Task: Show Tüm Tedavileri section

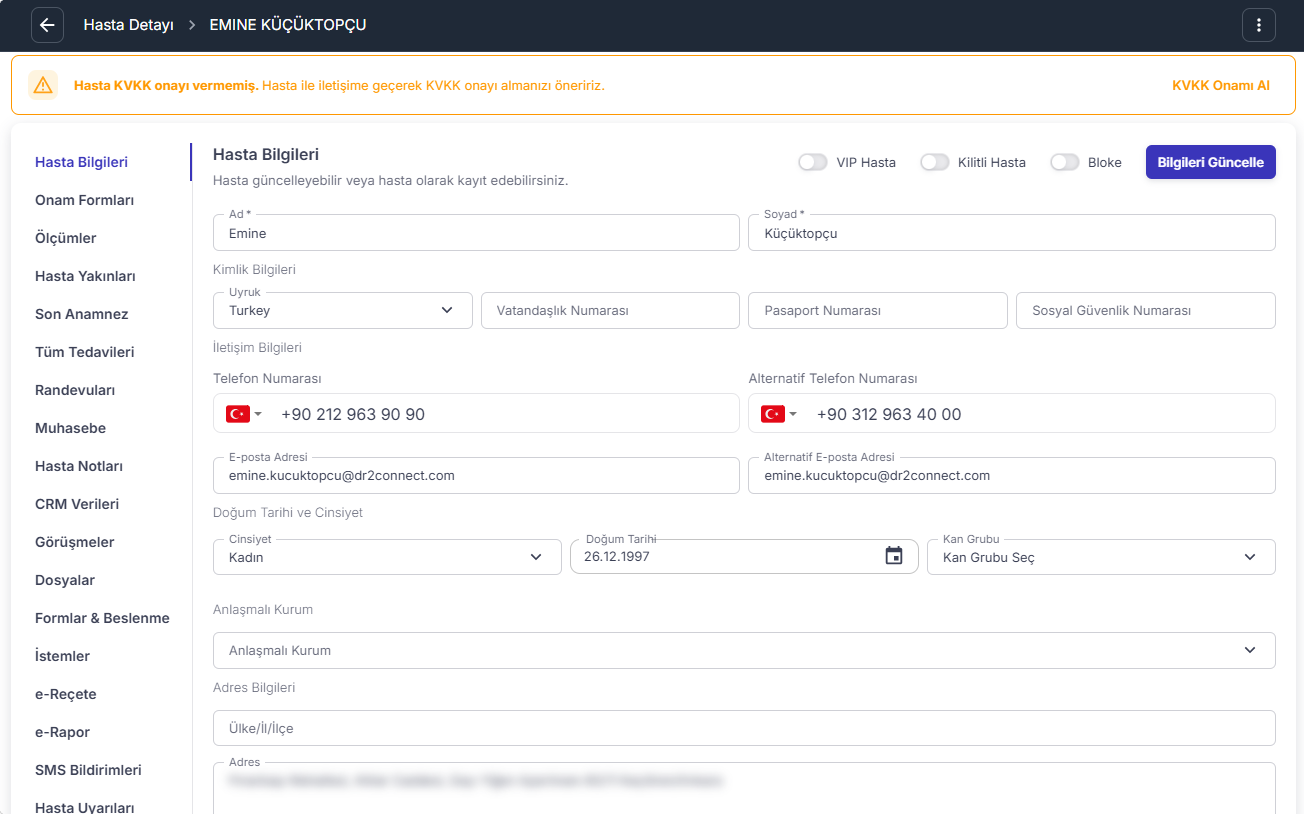Action: tap(84, 352)
